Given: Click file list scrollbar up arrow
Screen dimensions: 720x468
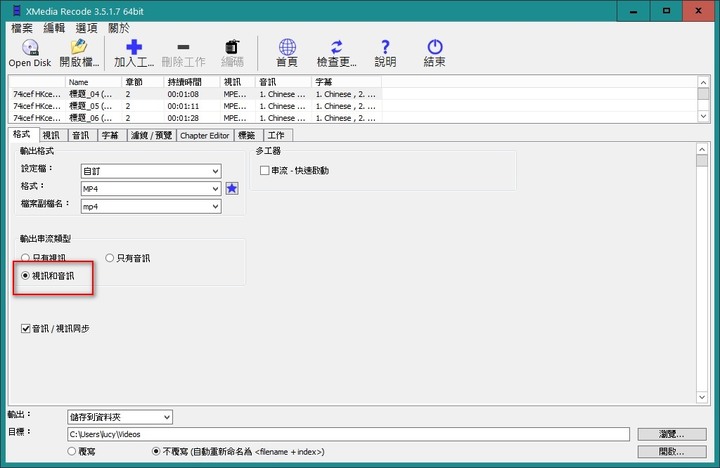Looking at the screenshot, I should coord(703,82).
